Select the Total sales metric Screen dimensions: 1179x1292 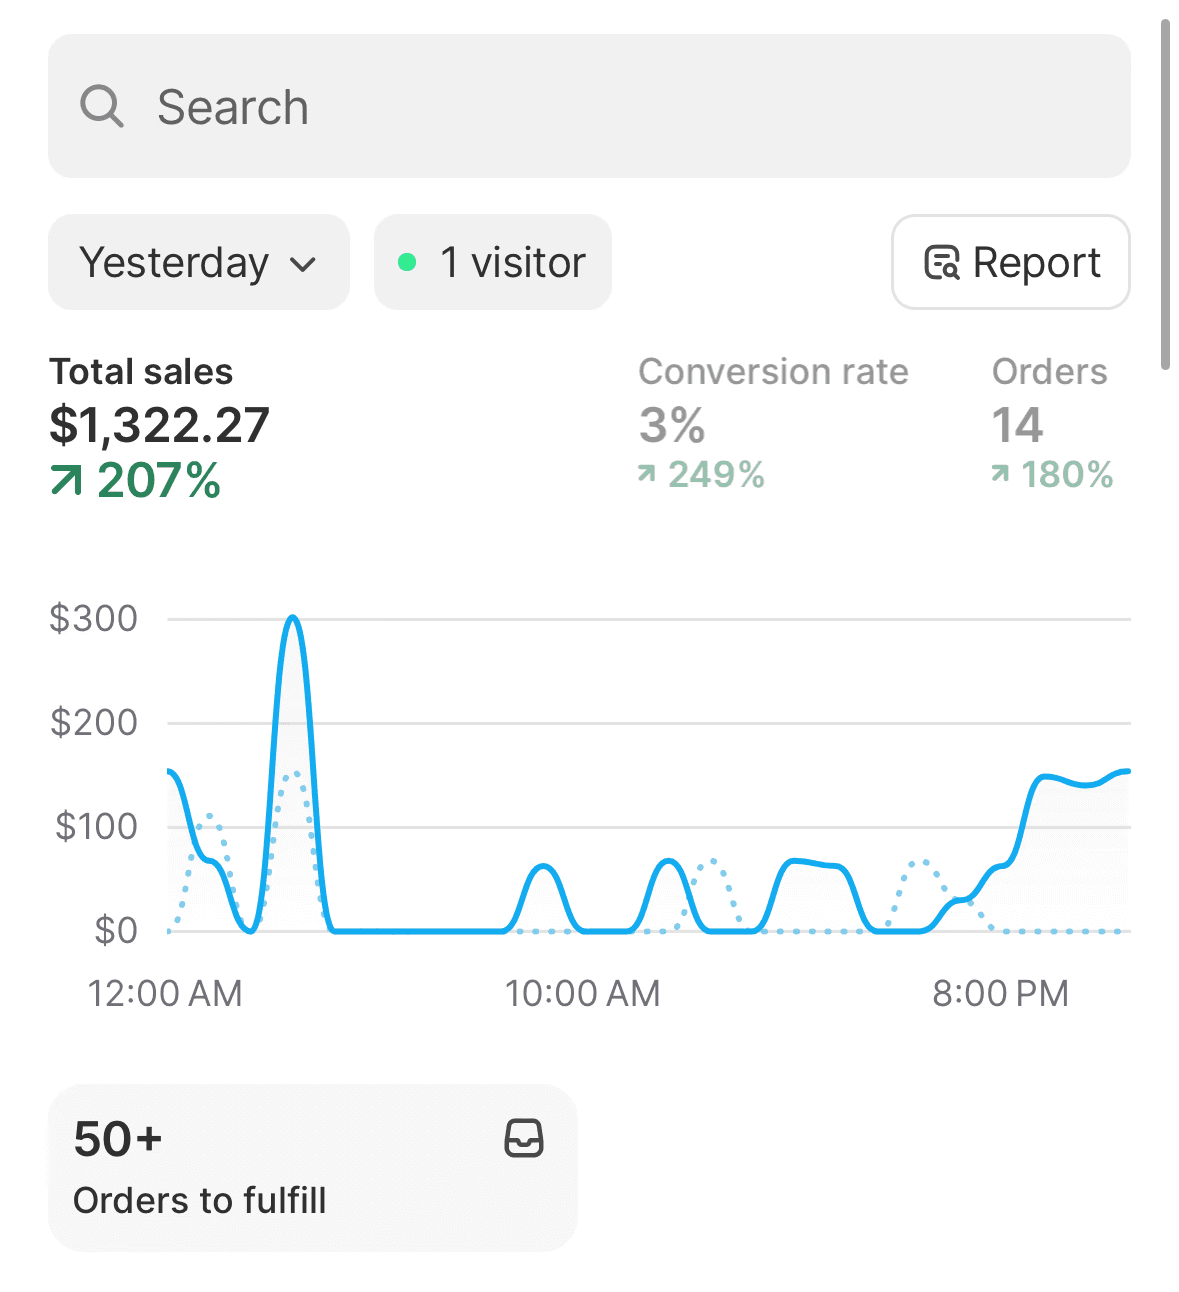160,427
